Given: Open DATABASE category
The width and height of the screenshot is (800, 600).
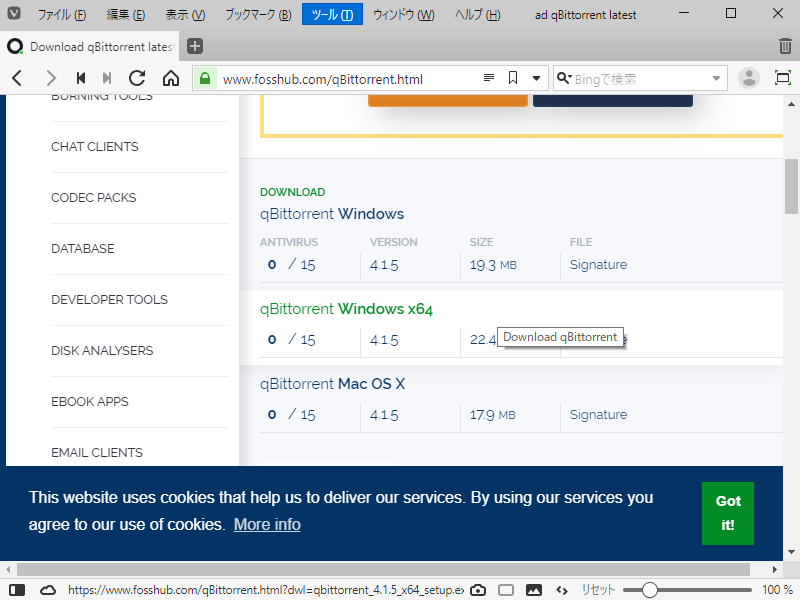Looking at the screenshot, I should coord(83,248).
